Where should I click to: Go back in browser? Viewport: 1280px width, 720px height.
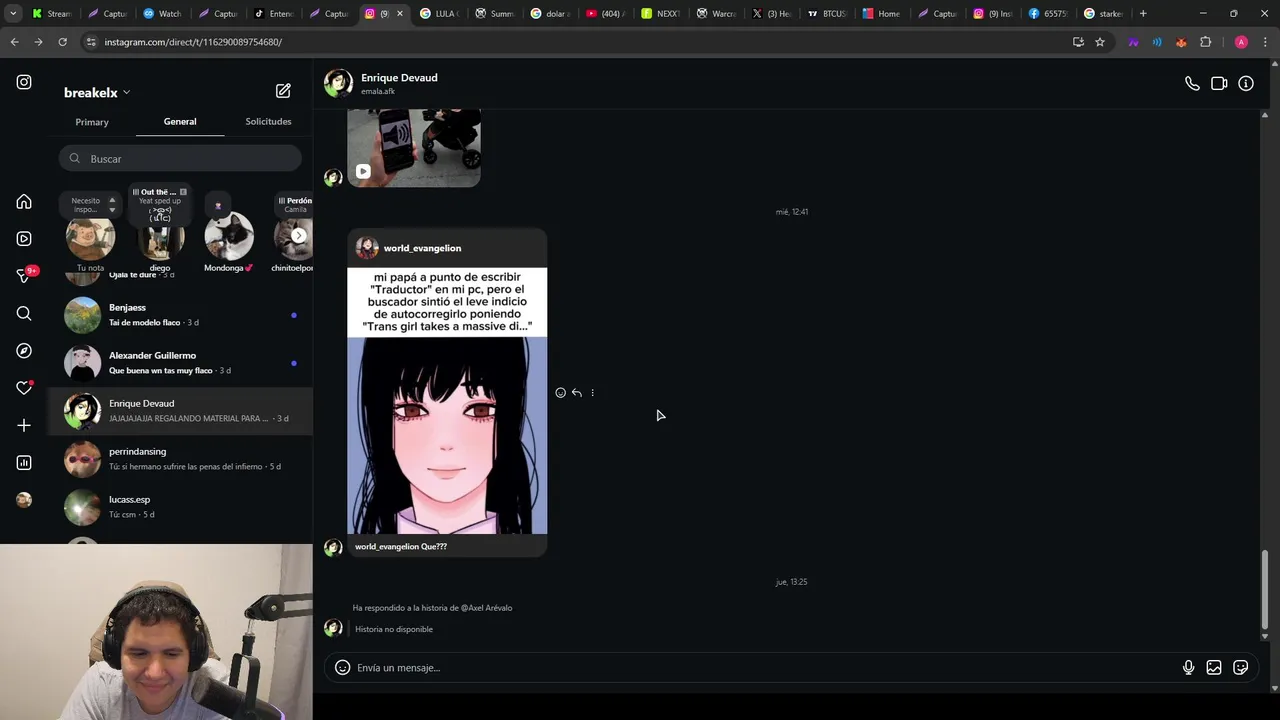(x=14, y=42)
